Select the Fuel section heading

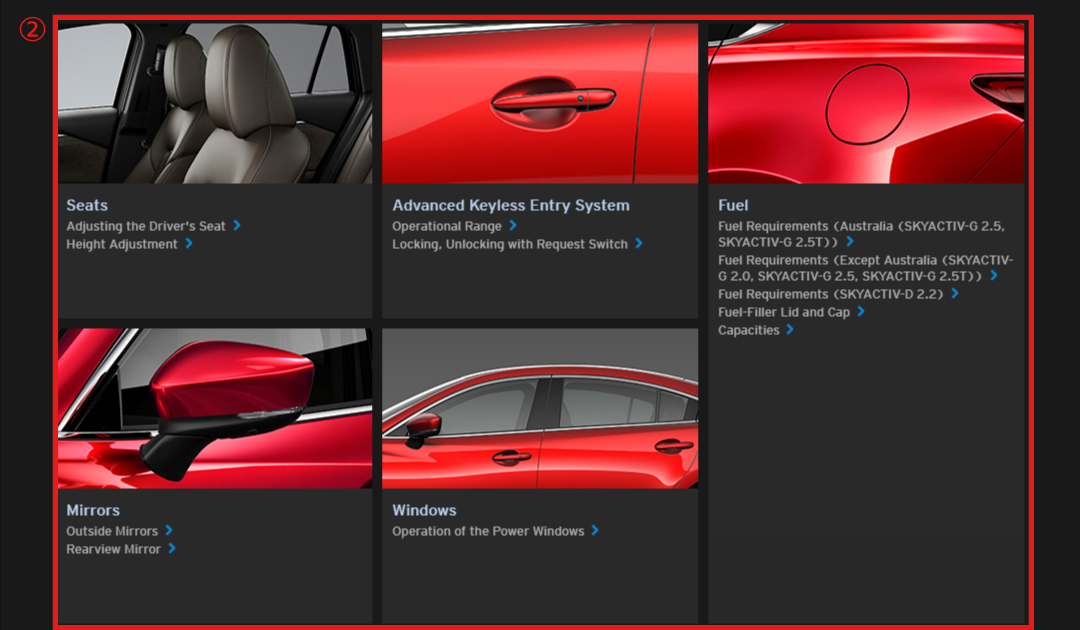tap(733, 205)
